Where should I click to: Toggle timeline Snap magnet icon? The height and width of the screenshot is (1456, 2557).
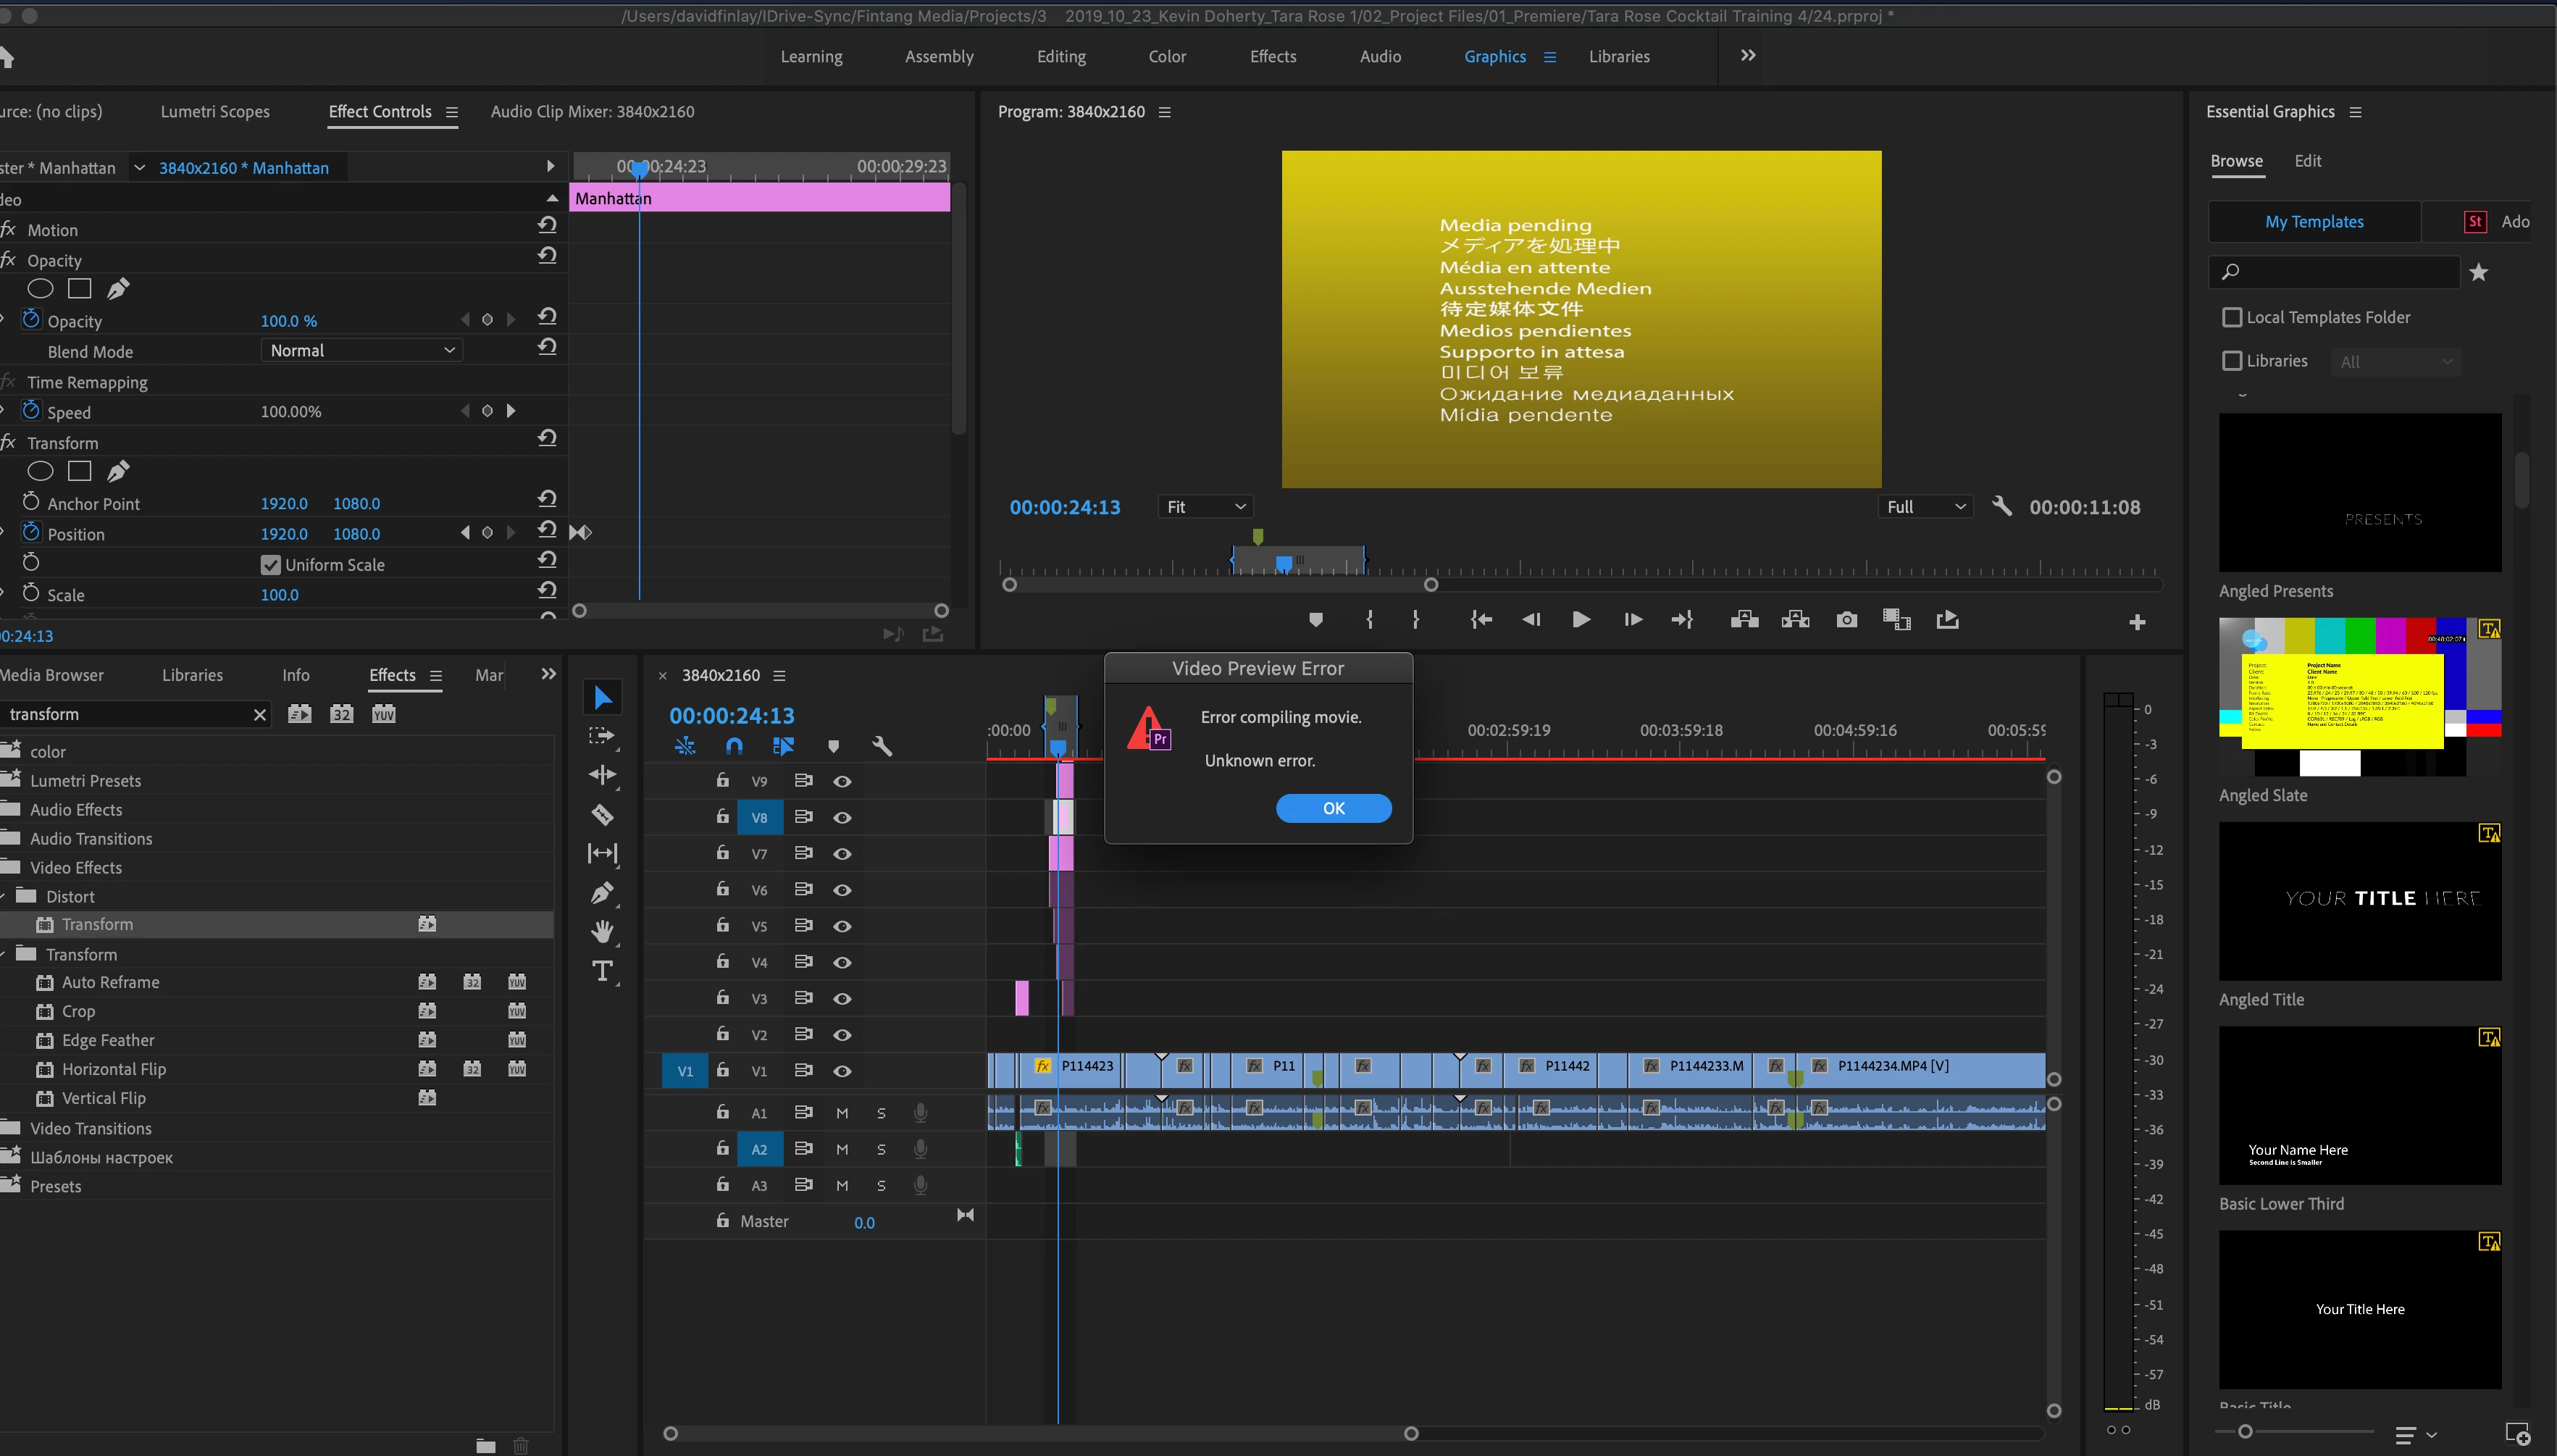click(x=734, y=746)
